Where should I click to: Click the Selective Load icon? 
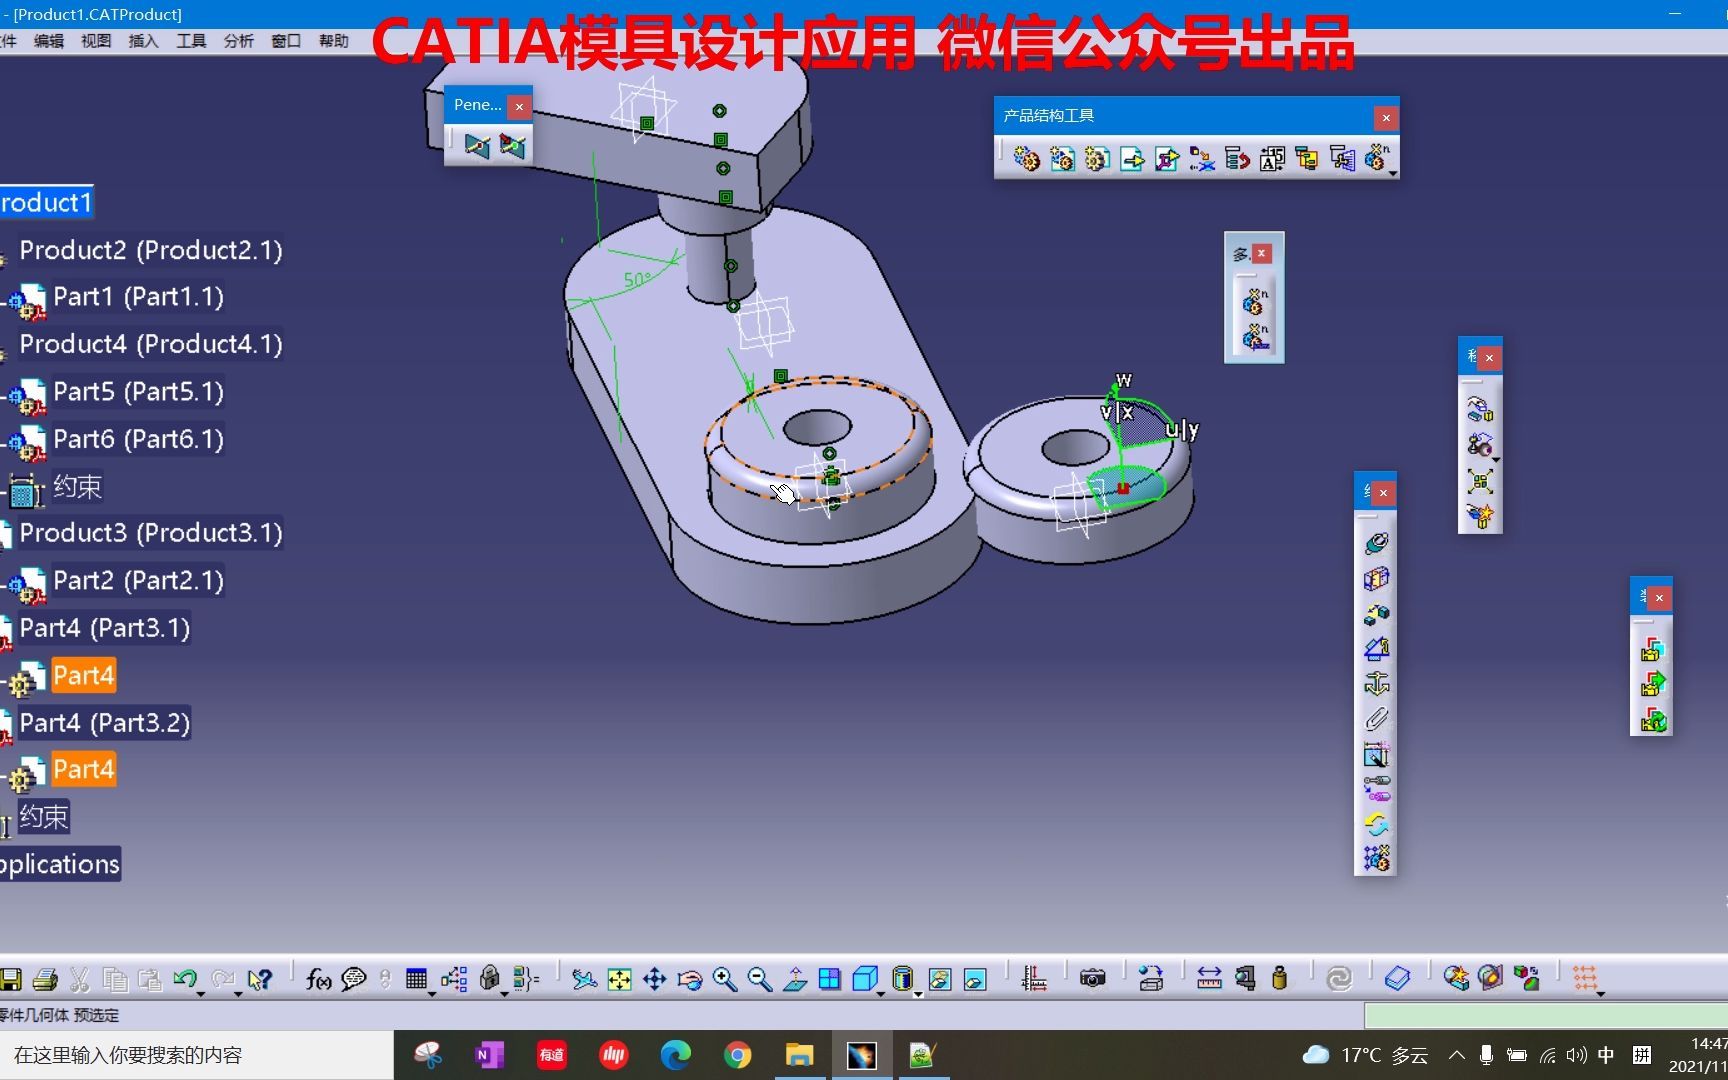(1307, 159)
